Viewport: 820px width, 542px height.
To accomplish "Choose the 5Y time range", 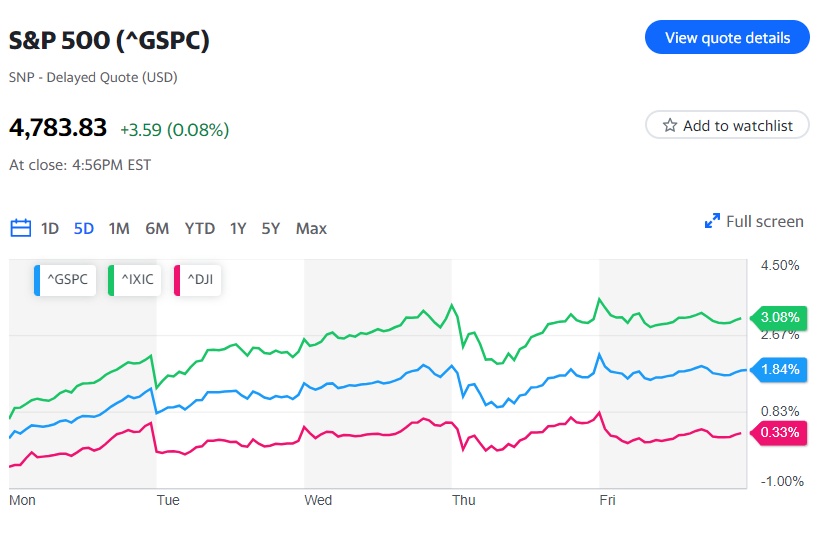I will point(271,228).
